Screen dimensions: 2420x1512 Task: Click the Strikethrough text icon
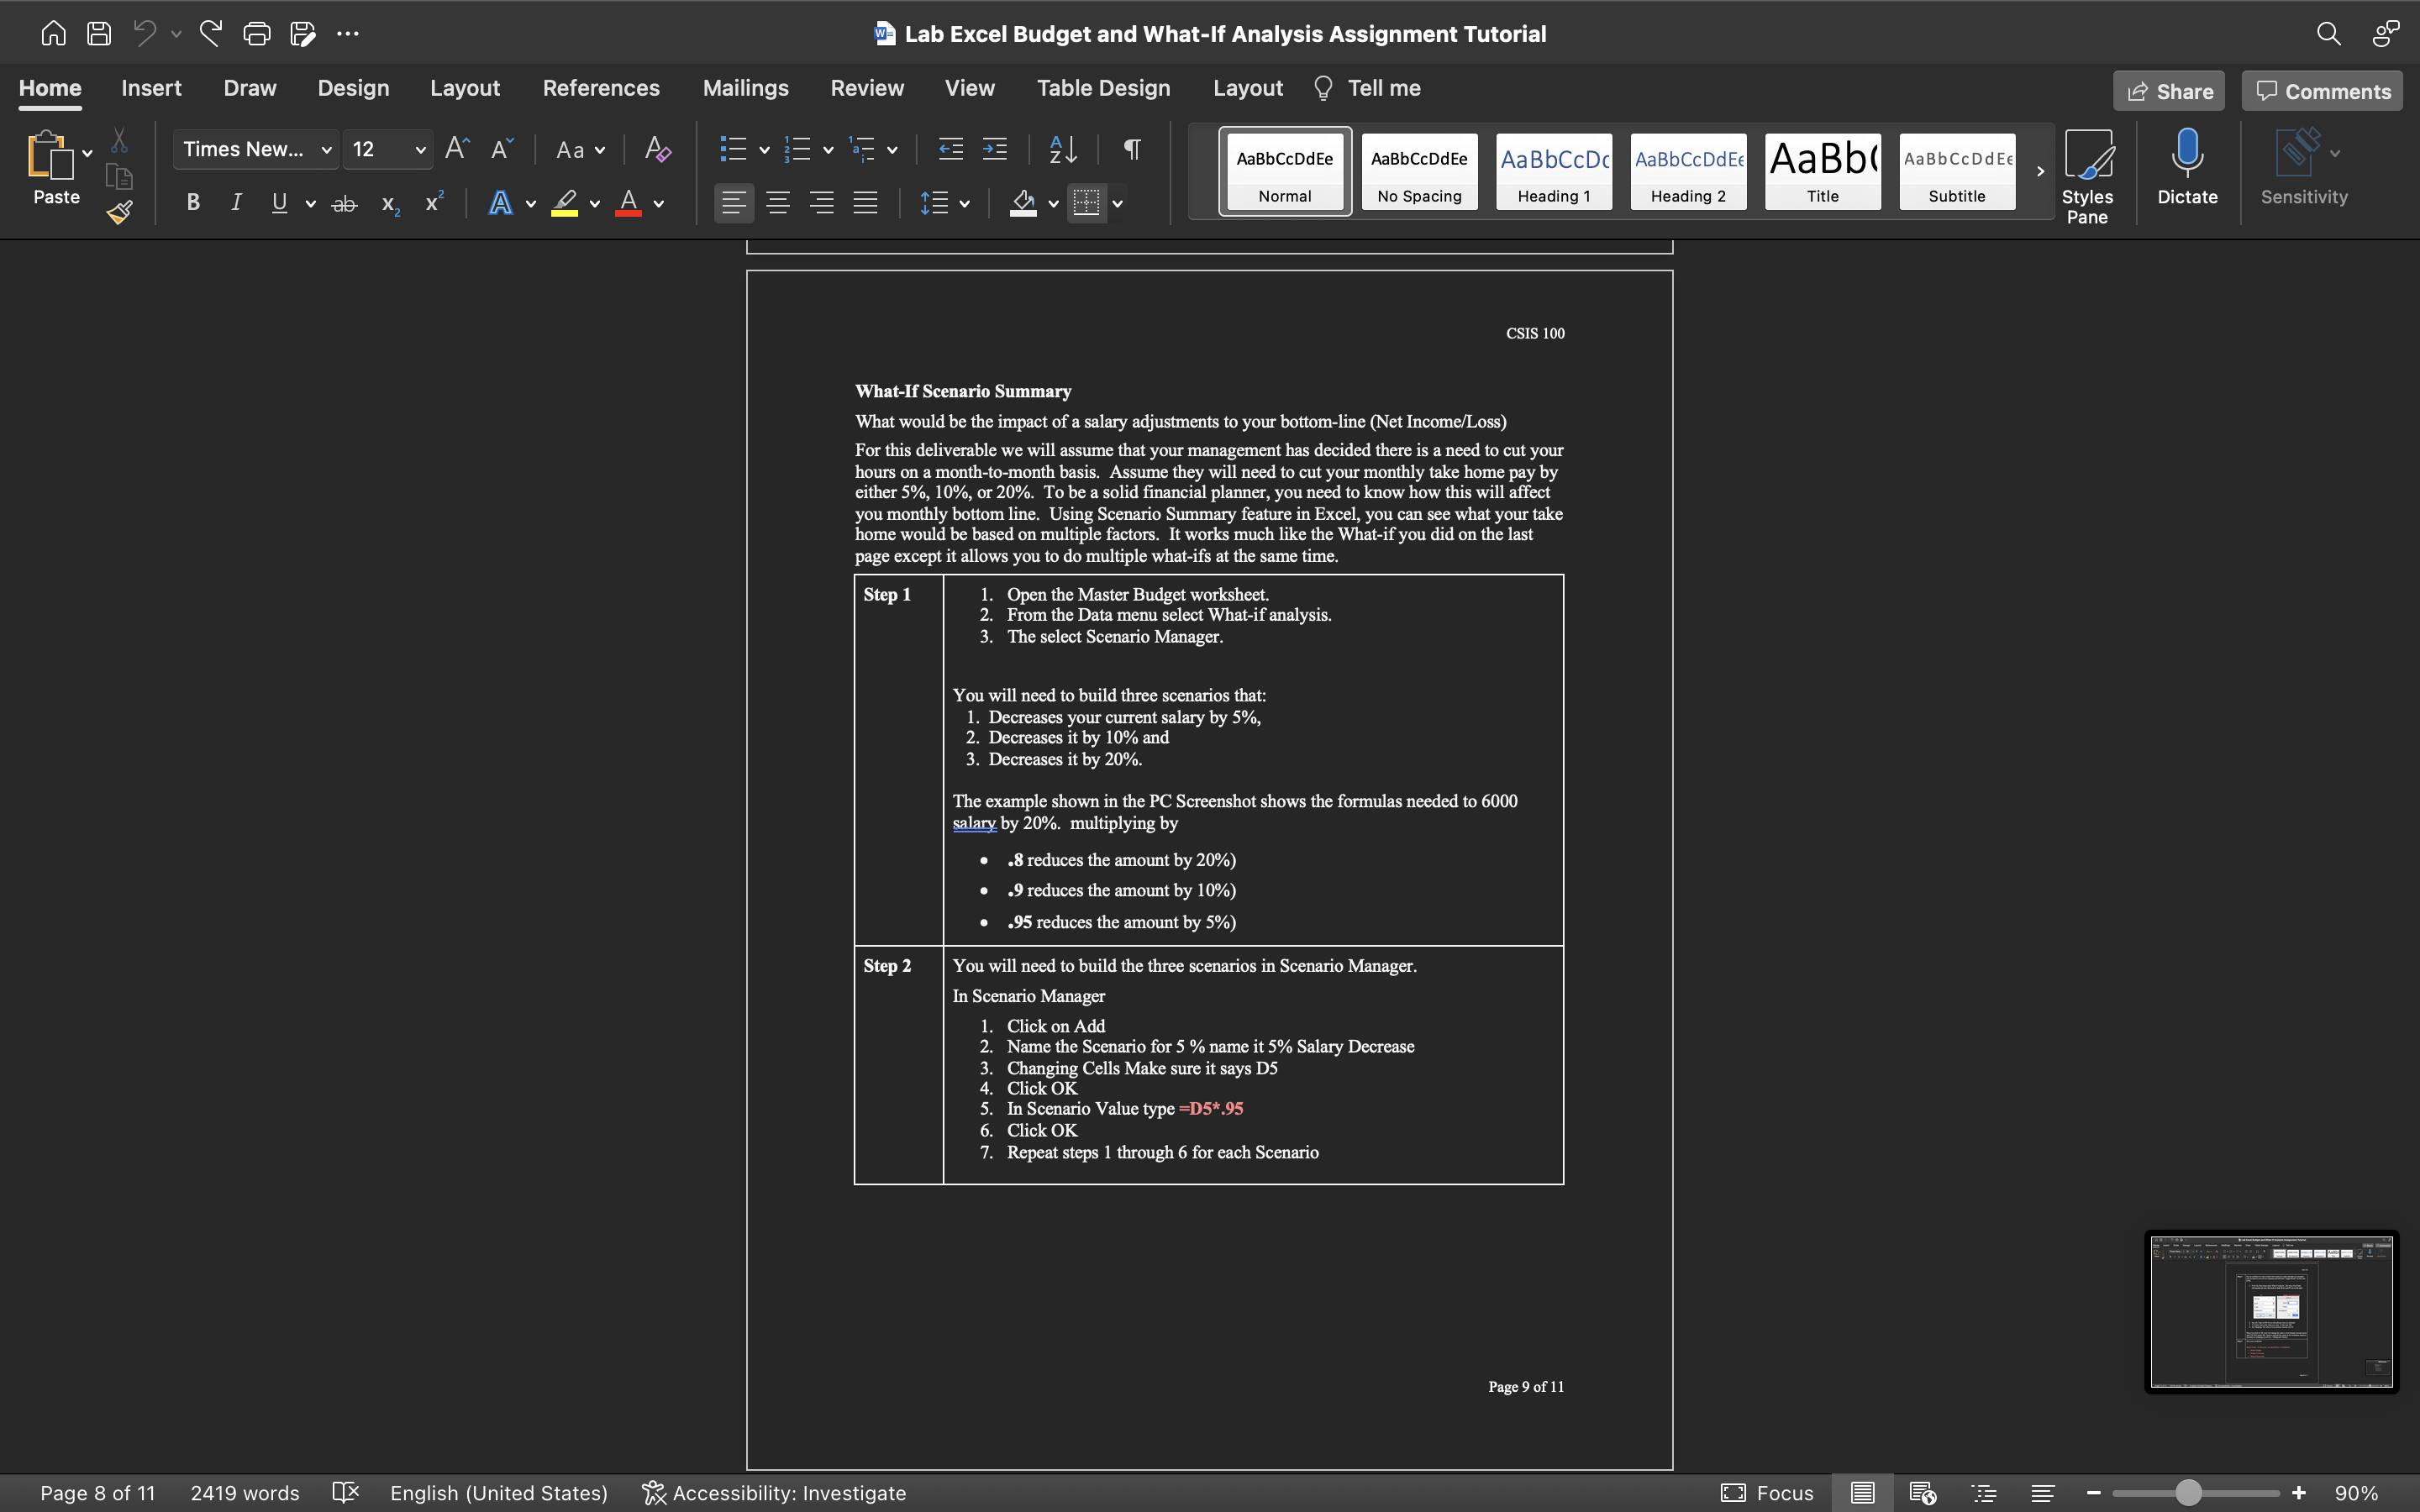pos(344,204)
